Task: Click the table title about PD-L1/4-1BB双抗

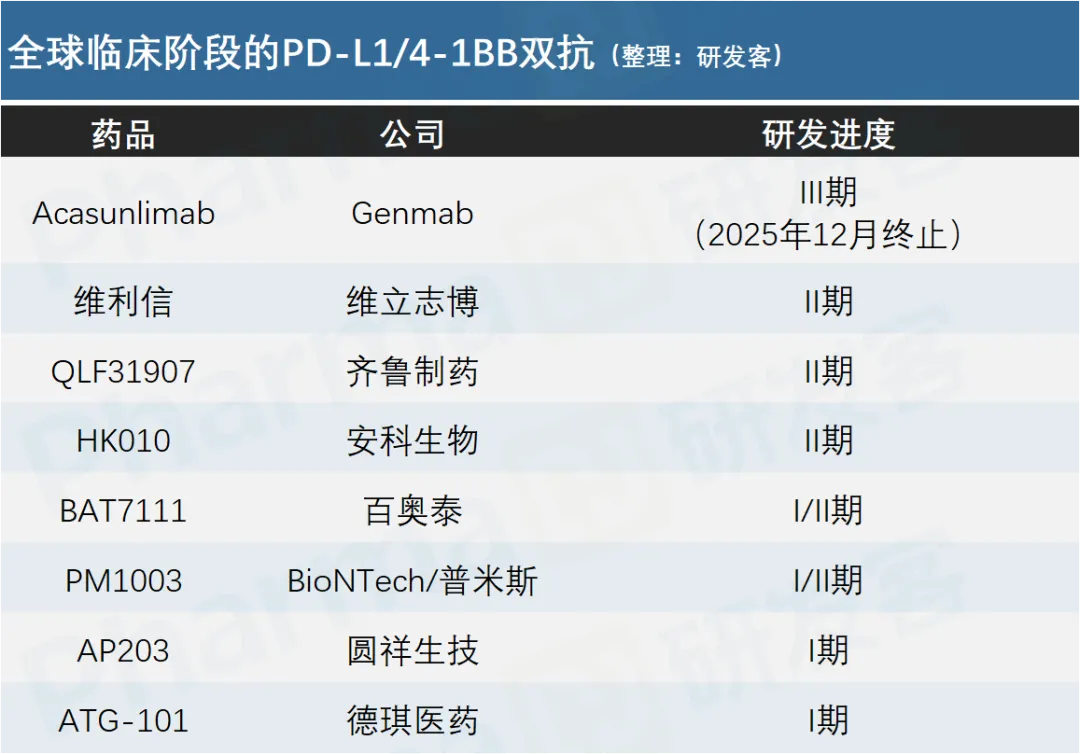Action: pos(300,55)
